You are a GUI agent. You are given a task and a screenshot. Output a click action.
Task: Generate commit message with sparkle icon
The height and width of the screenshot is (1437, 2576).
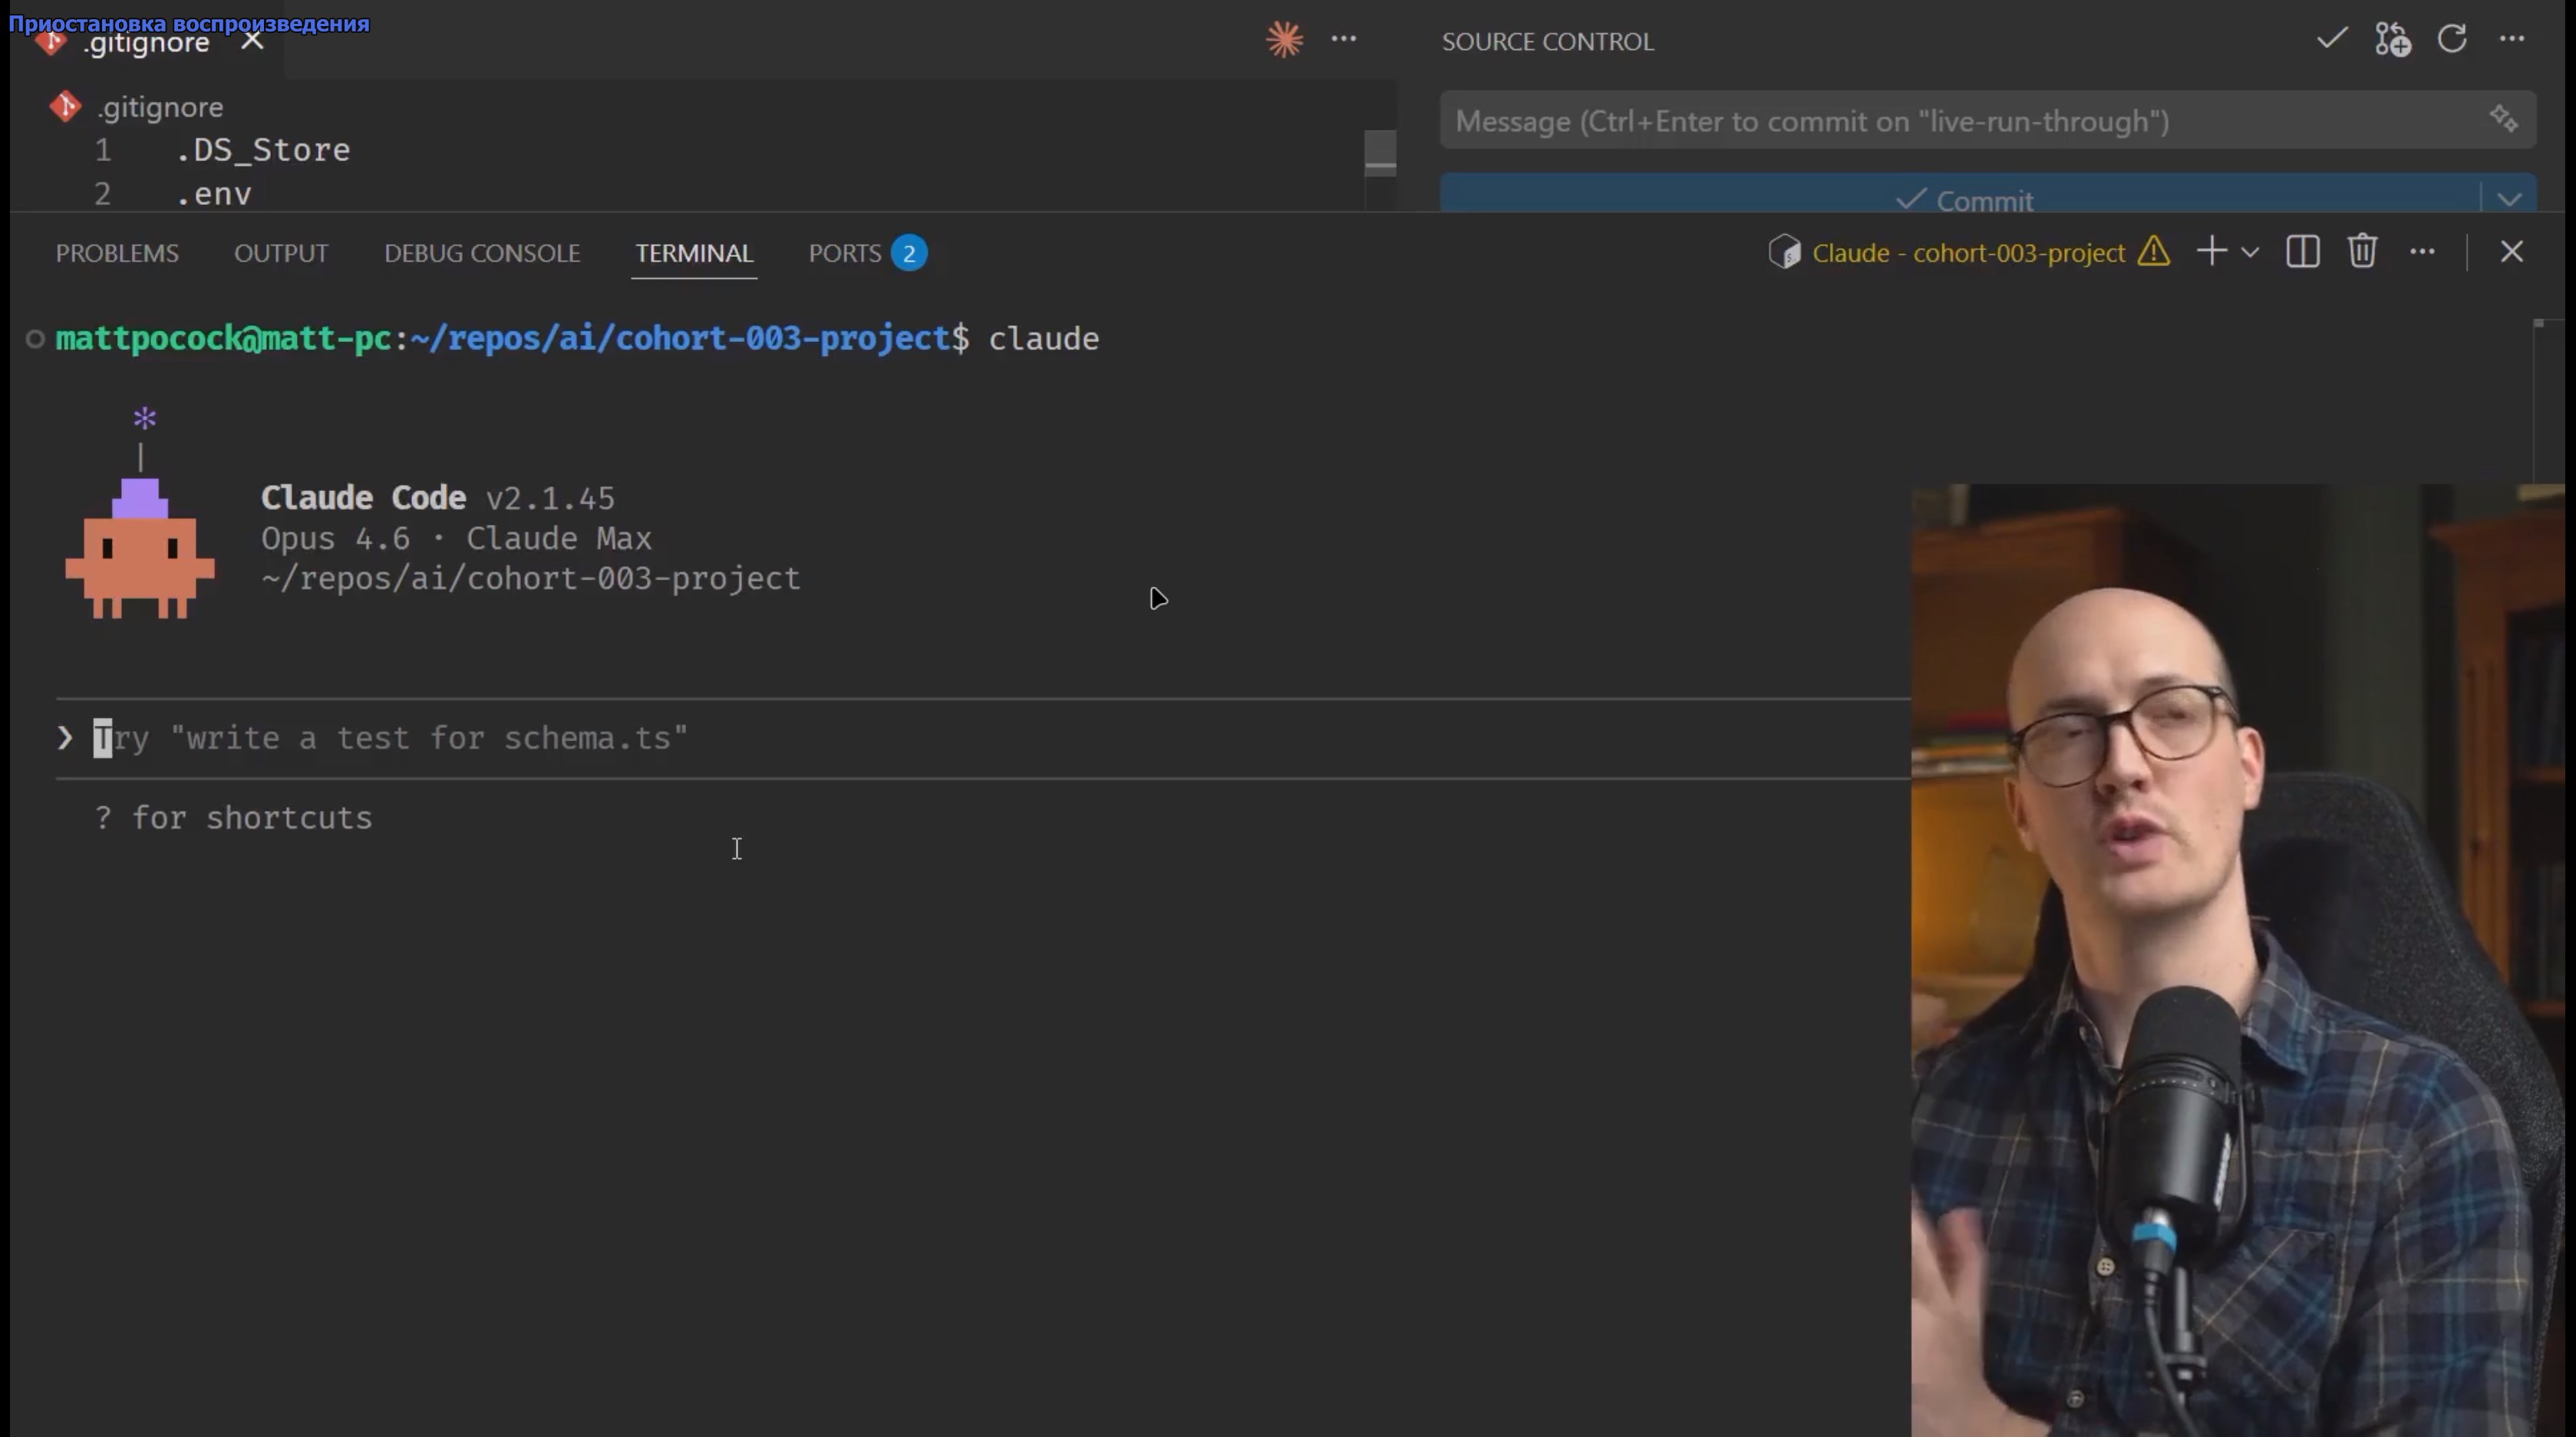(x=2503, y=119)
